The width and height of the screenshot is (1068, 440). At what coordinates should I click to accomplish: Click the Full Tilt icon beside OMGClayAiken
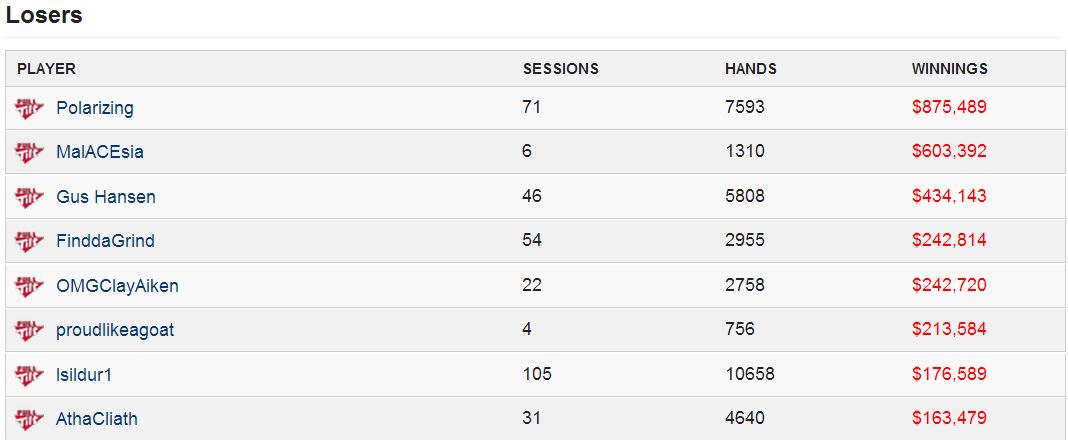(29, 286)
